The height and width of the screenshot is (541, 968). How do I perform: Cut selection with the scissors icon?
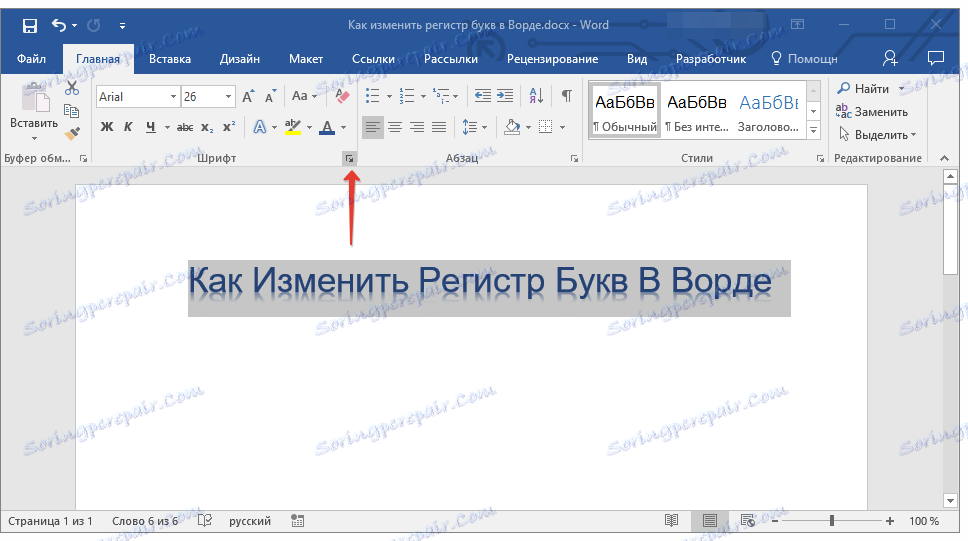(x=72, y=88)
